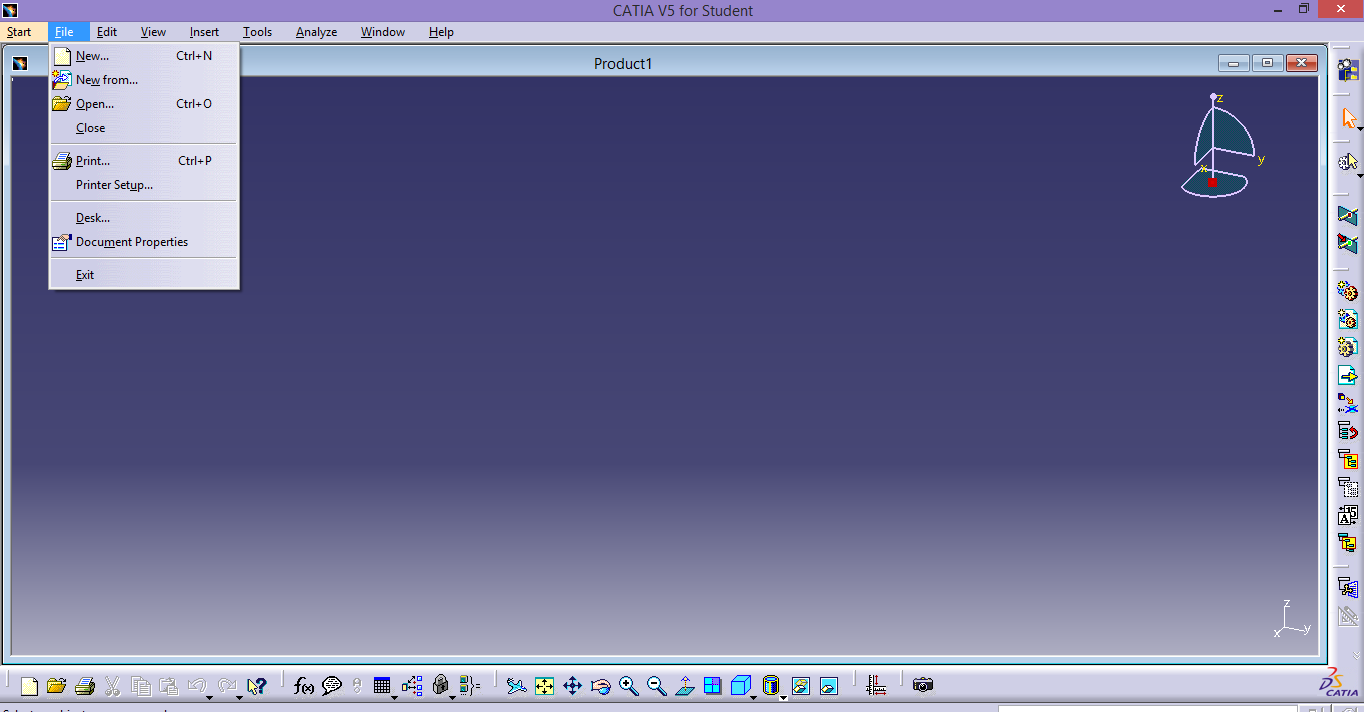Expand the Design Table icon dropdown arrow

394,697
